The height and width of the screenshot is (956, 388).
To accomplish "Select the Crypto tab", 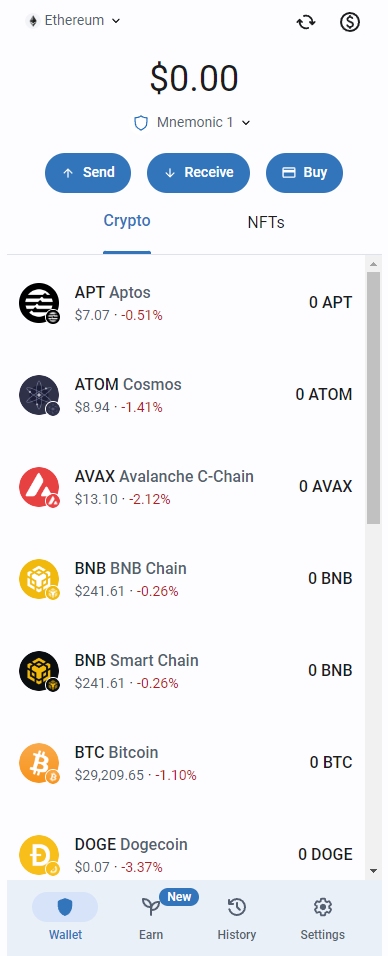I will [127, 222].
